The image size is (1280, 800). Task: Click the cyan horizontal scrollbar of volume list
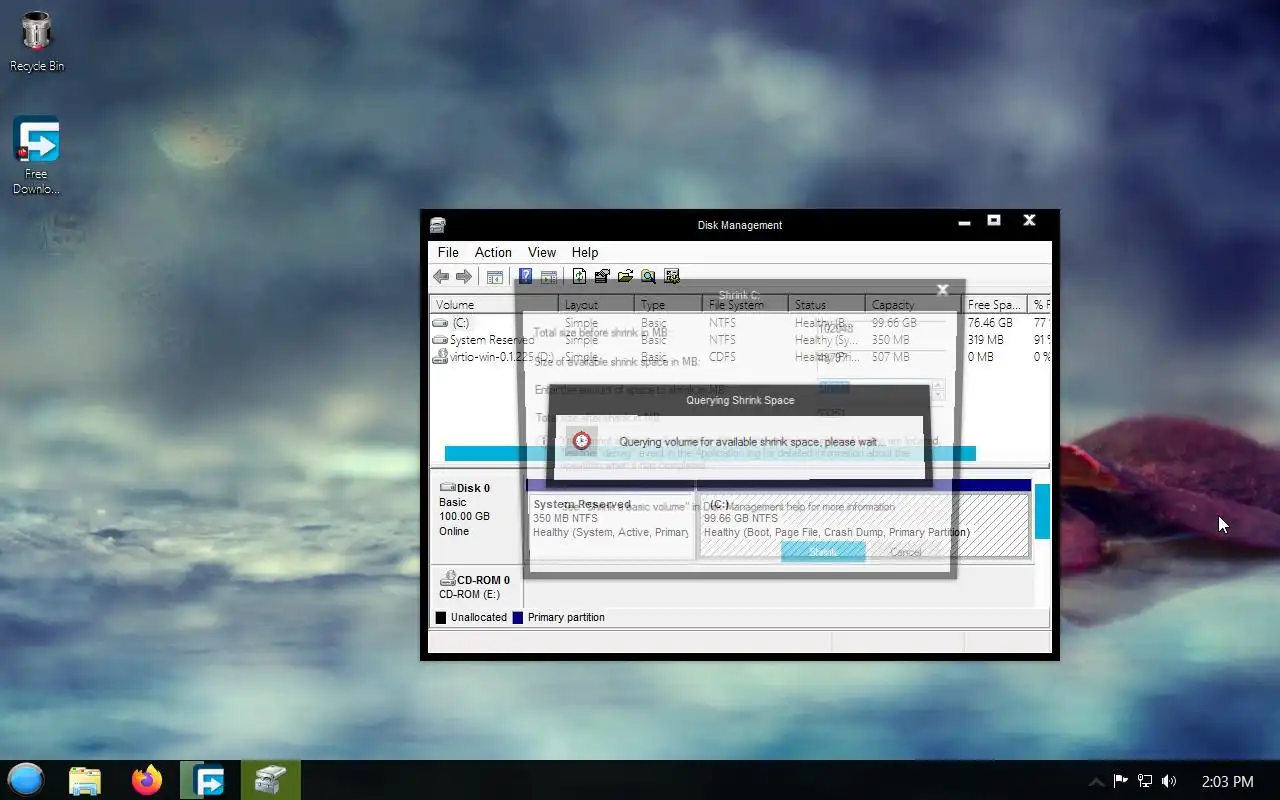pos(710,453)
